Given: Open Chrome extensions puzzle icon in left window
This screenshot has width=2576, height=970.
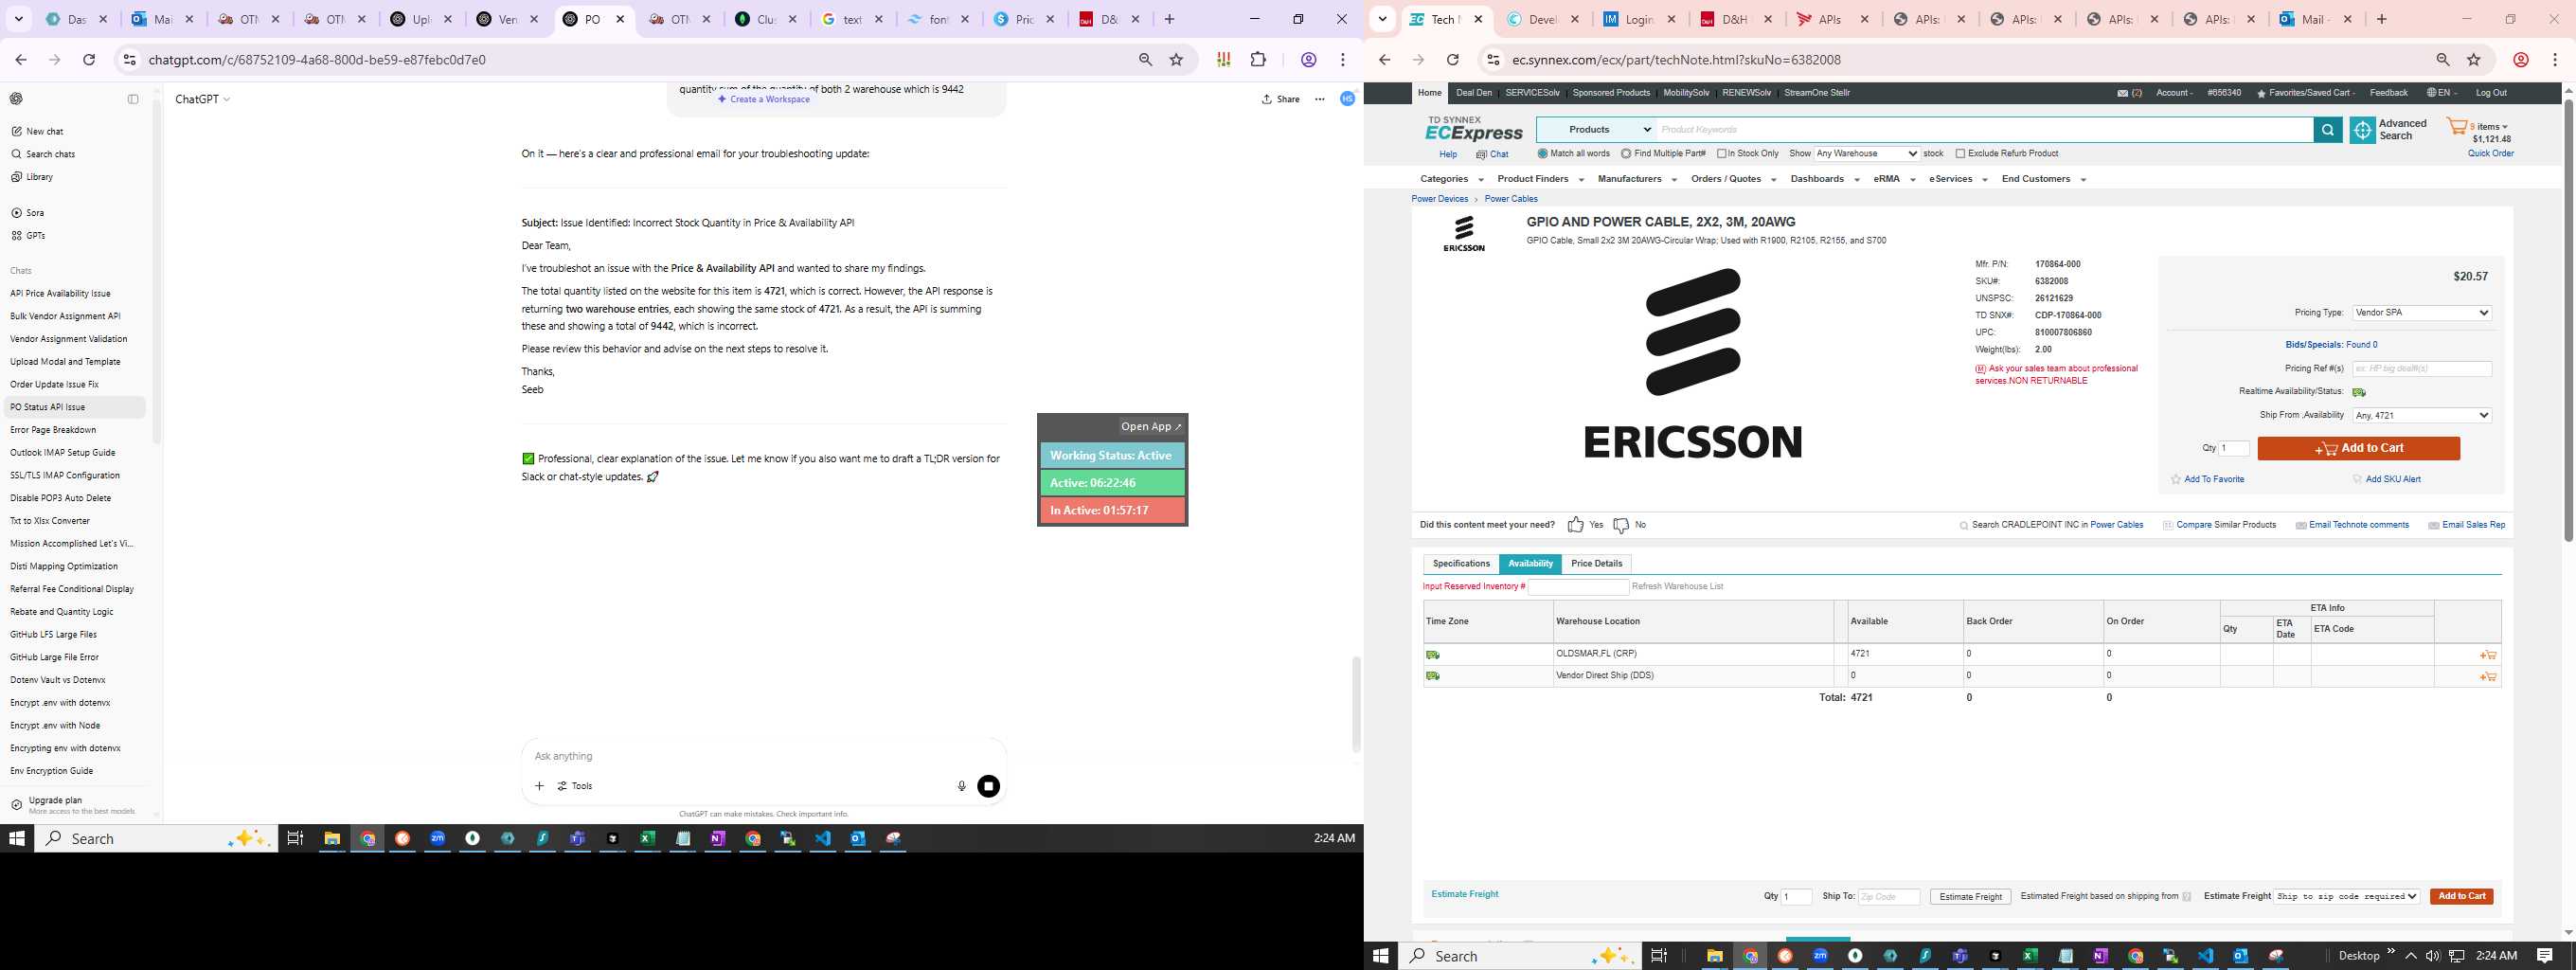Looking at the screenshot, I should coord(1258,60).
